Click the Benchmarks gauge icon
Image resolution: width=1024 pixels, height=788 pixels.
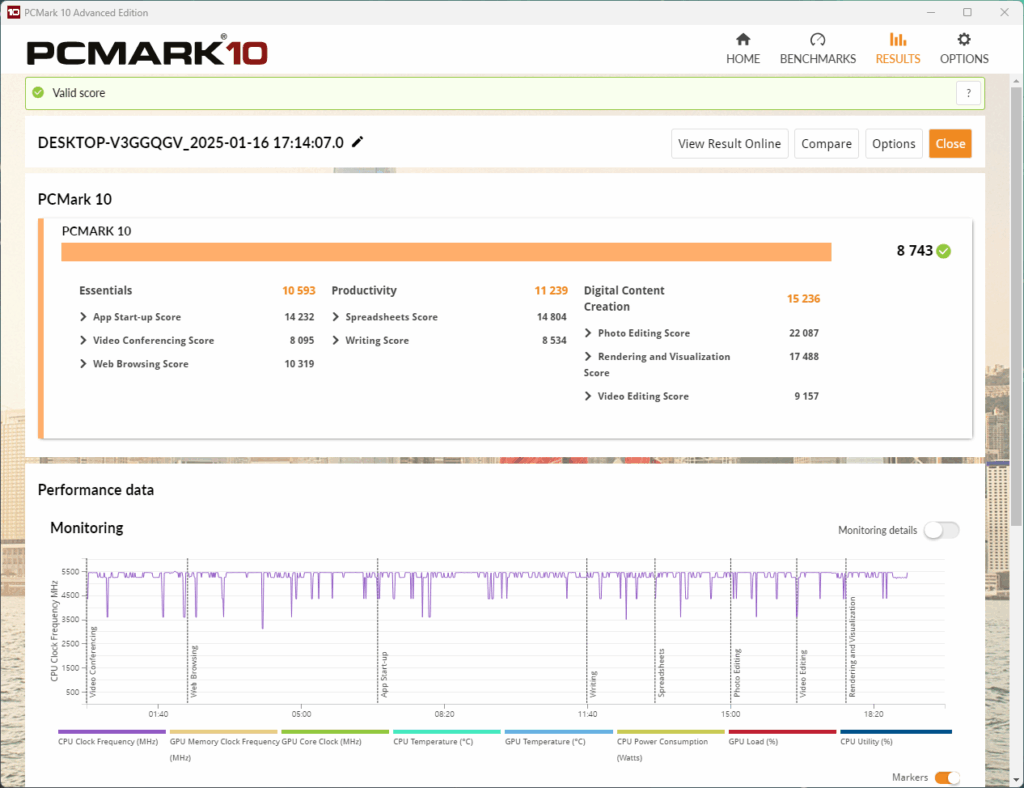click(x=817, y=39)
